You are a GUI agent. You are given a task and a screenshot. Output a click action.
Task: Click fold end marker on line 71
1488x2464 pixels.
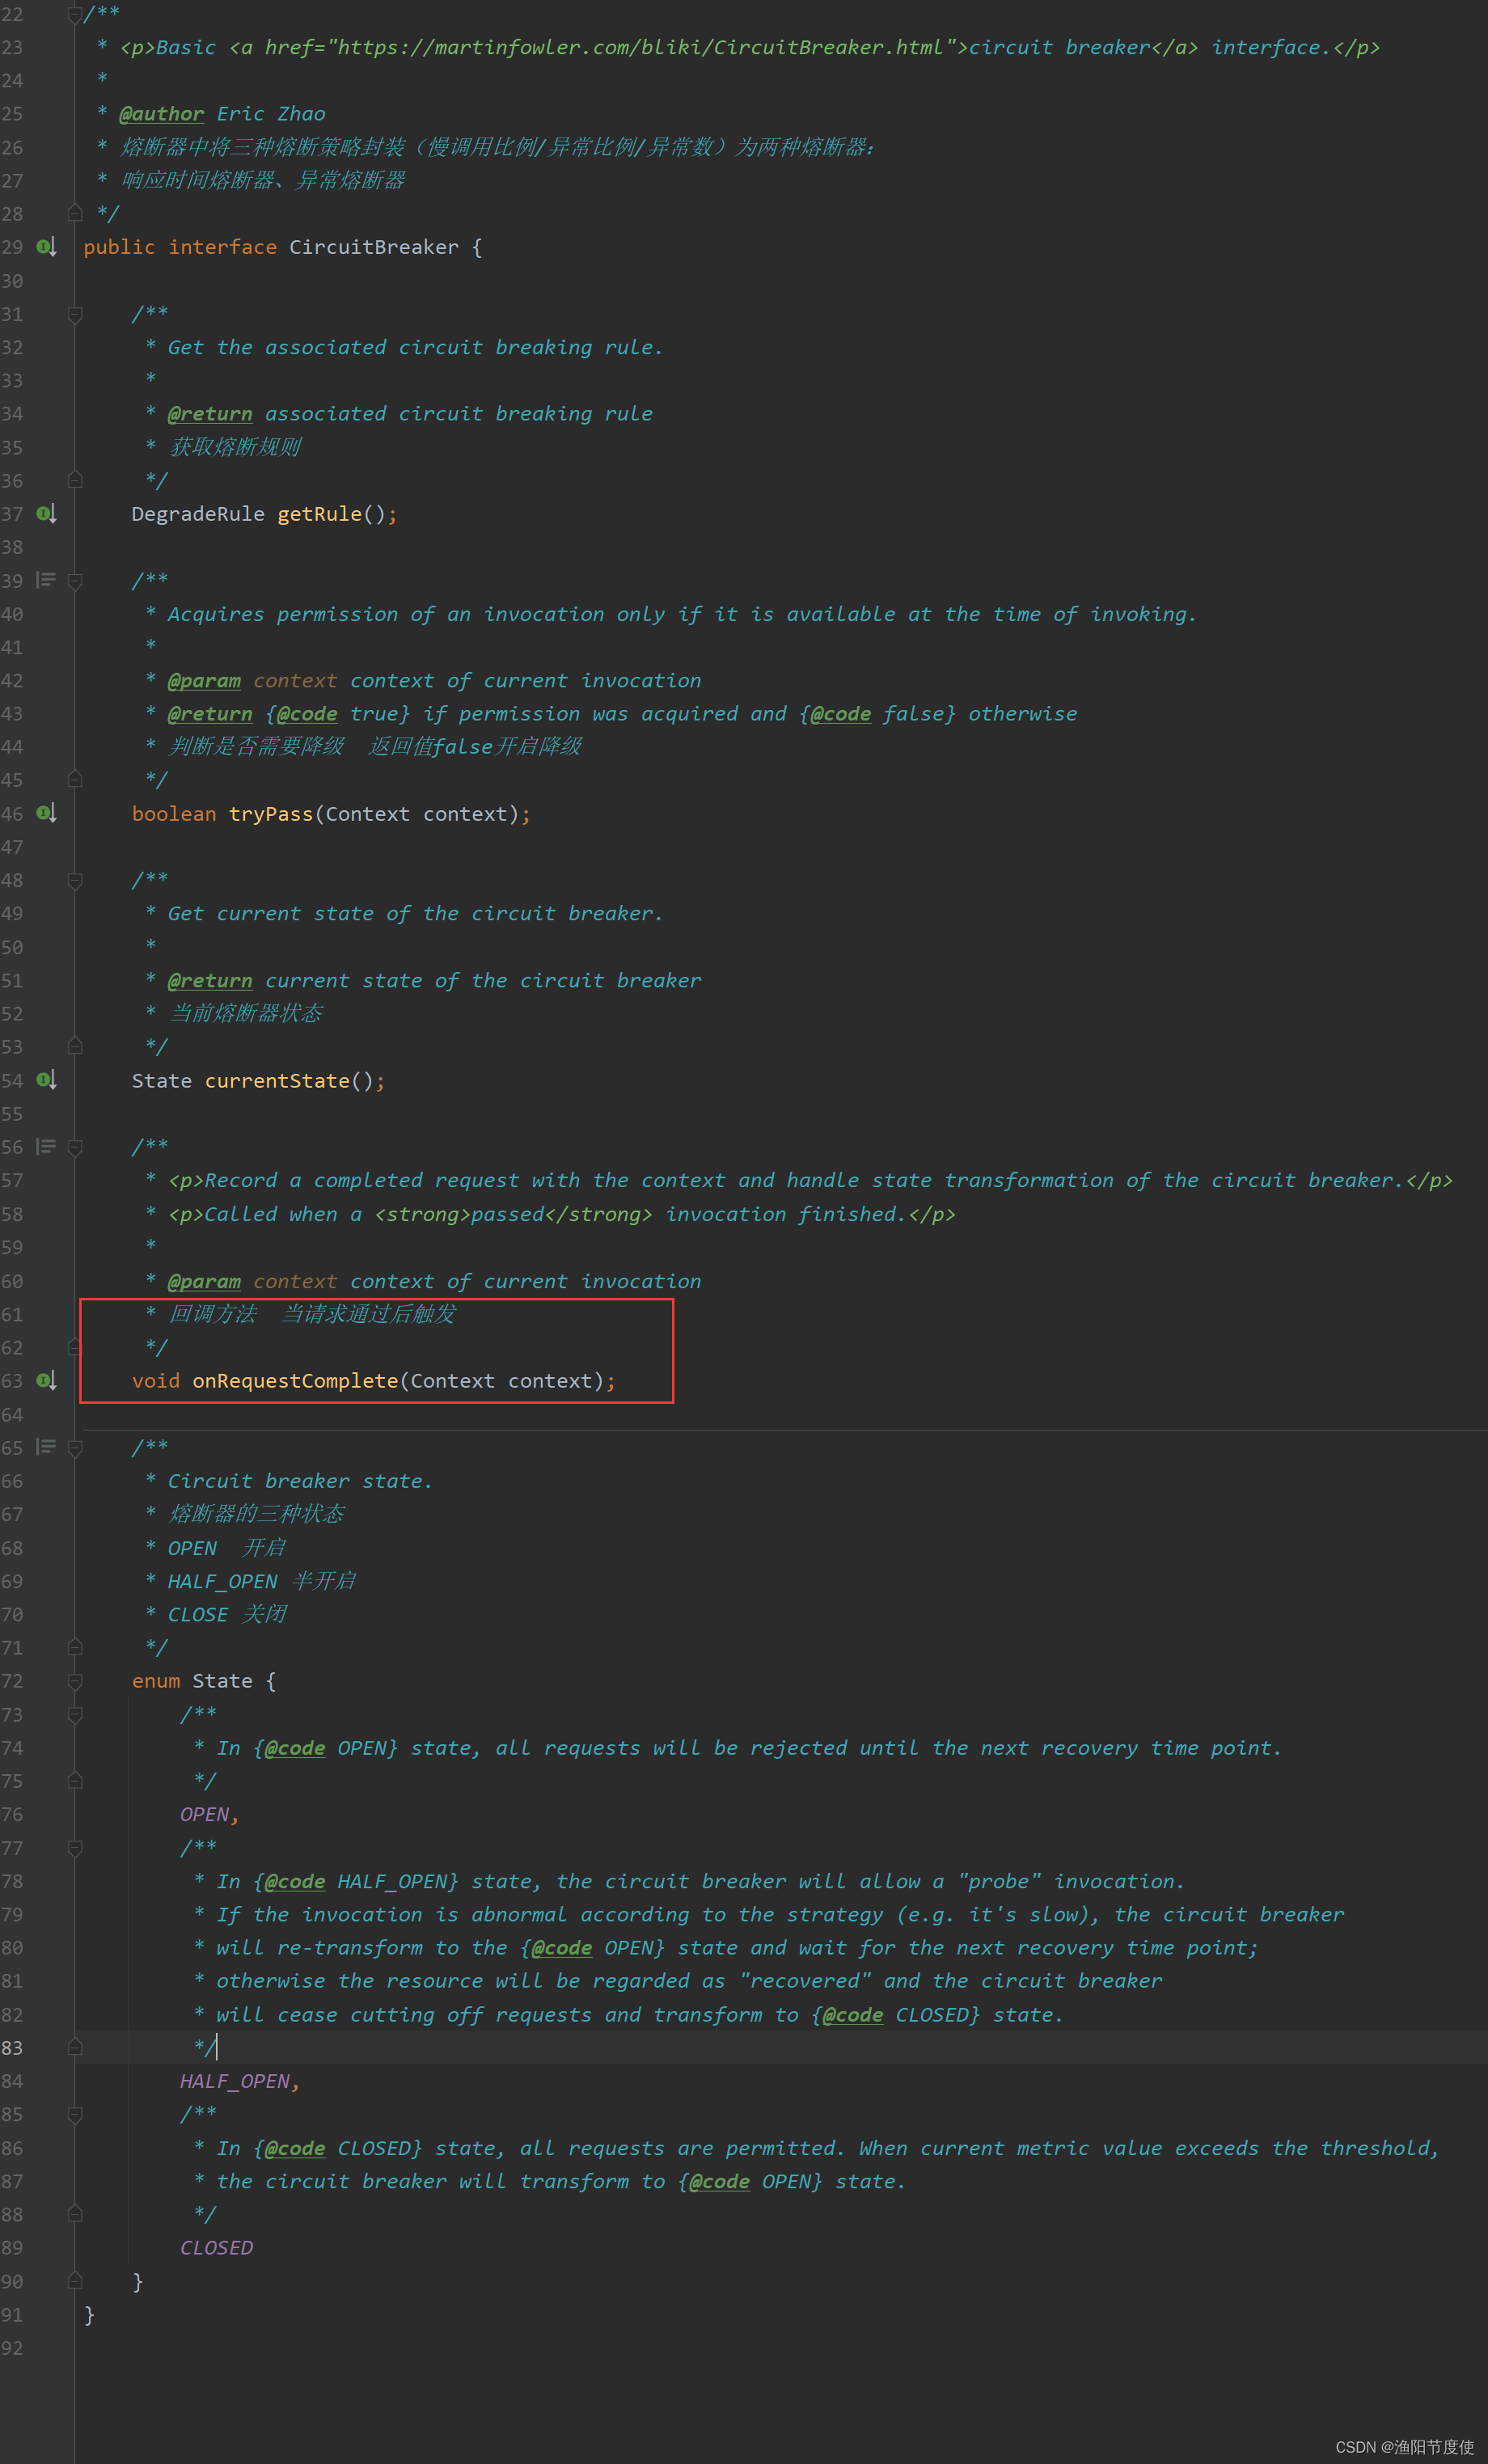tap(75, 1647)
